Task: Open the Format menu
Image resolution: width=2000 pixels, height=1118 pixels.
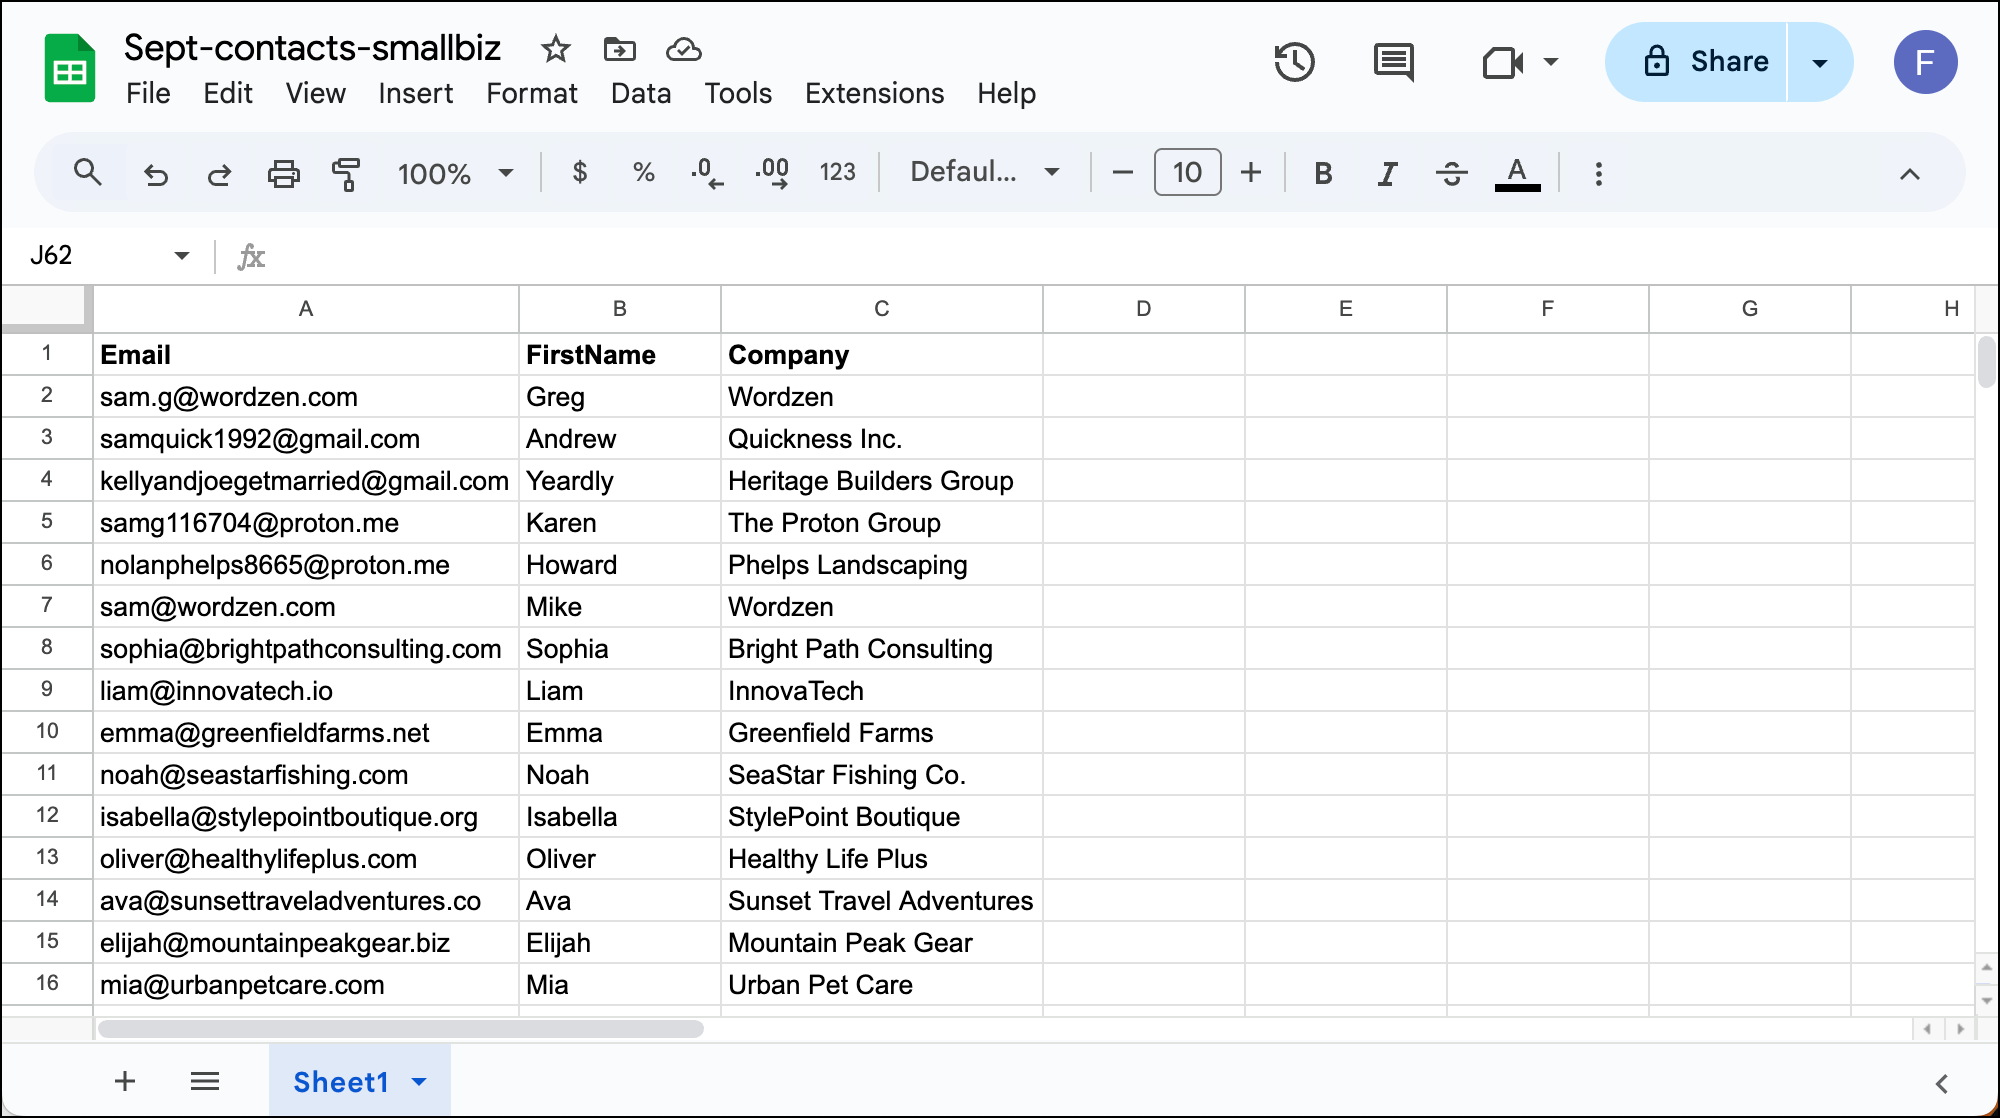Action: [531, 93]
